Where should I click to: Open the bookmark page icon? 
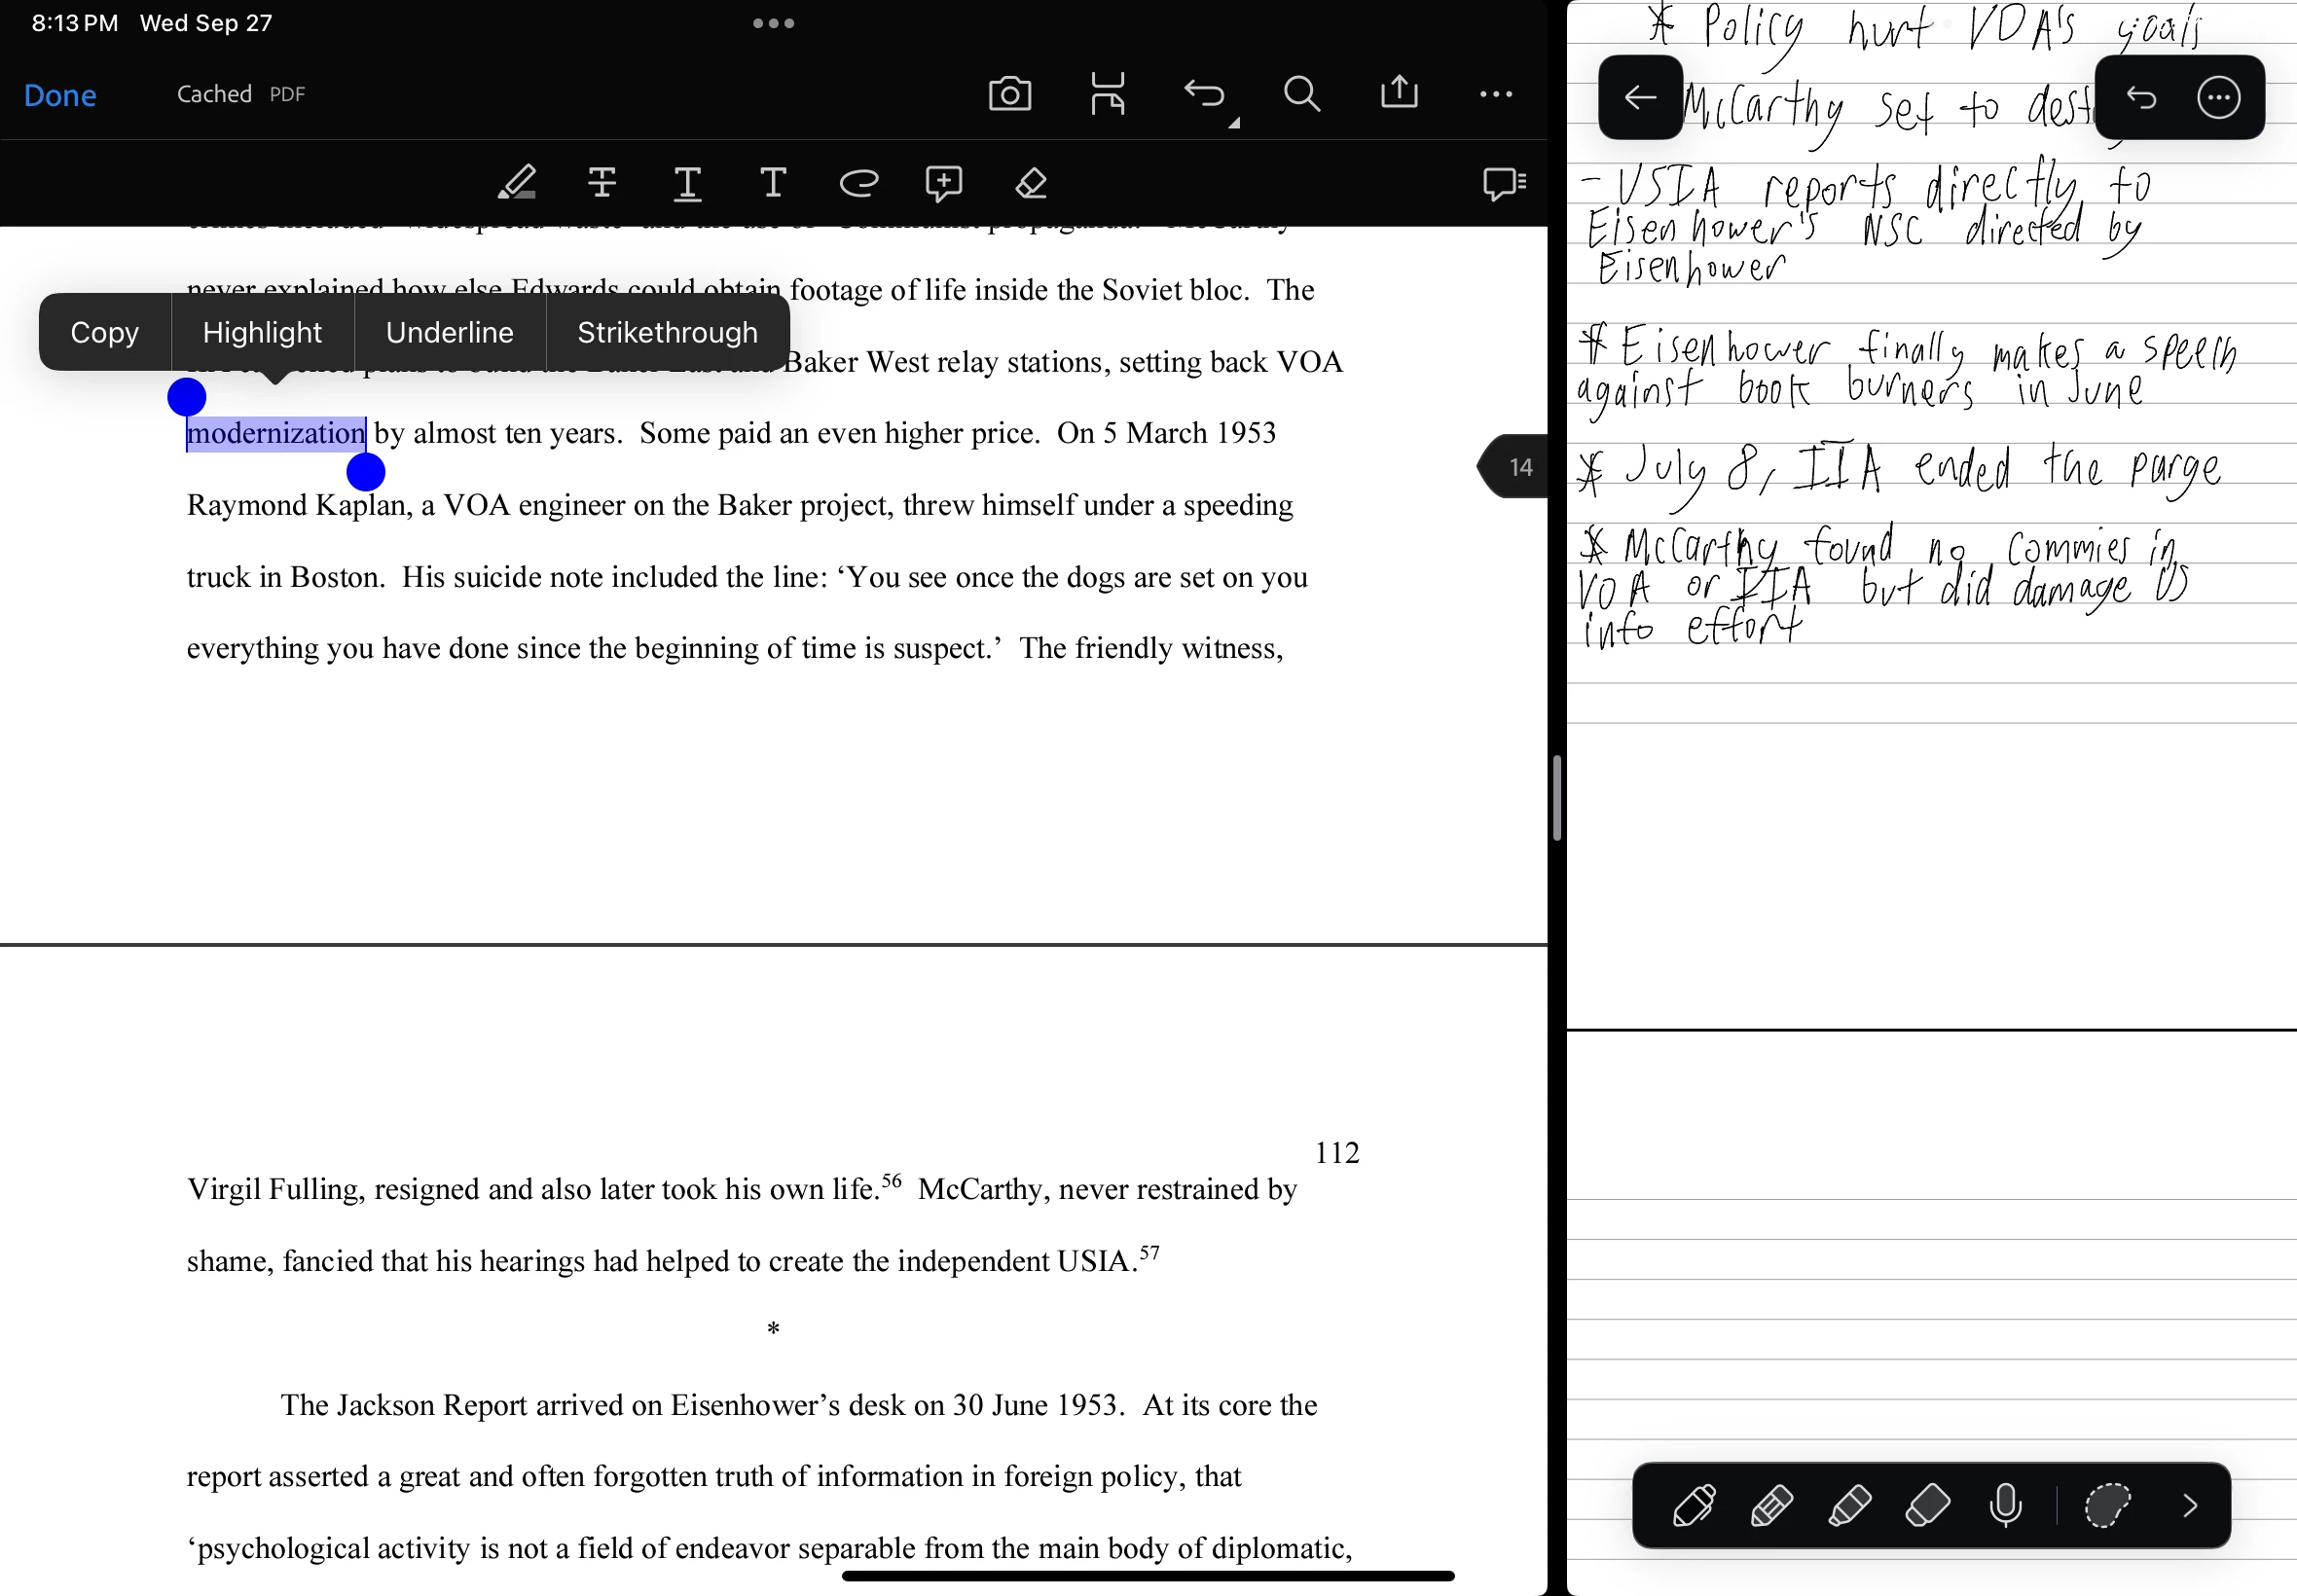coord(1107,94)
